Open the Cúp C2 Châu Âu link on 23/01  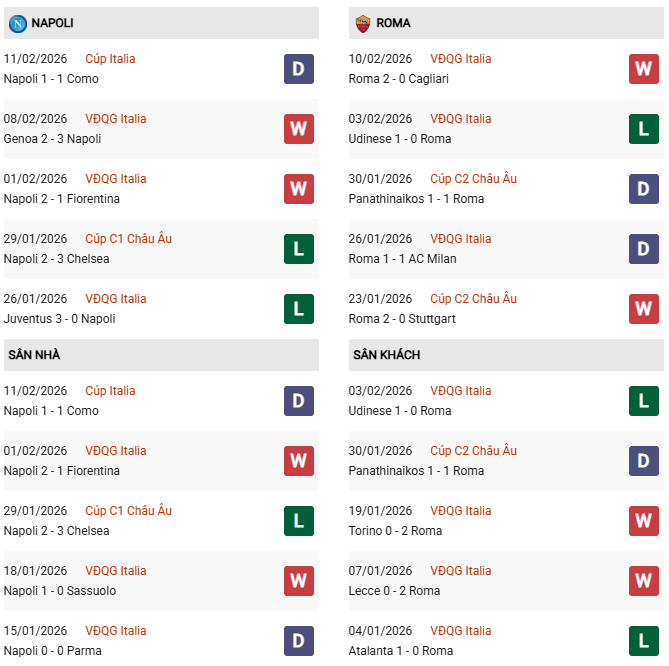pyautogui.click(x=473, y=299)
